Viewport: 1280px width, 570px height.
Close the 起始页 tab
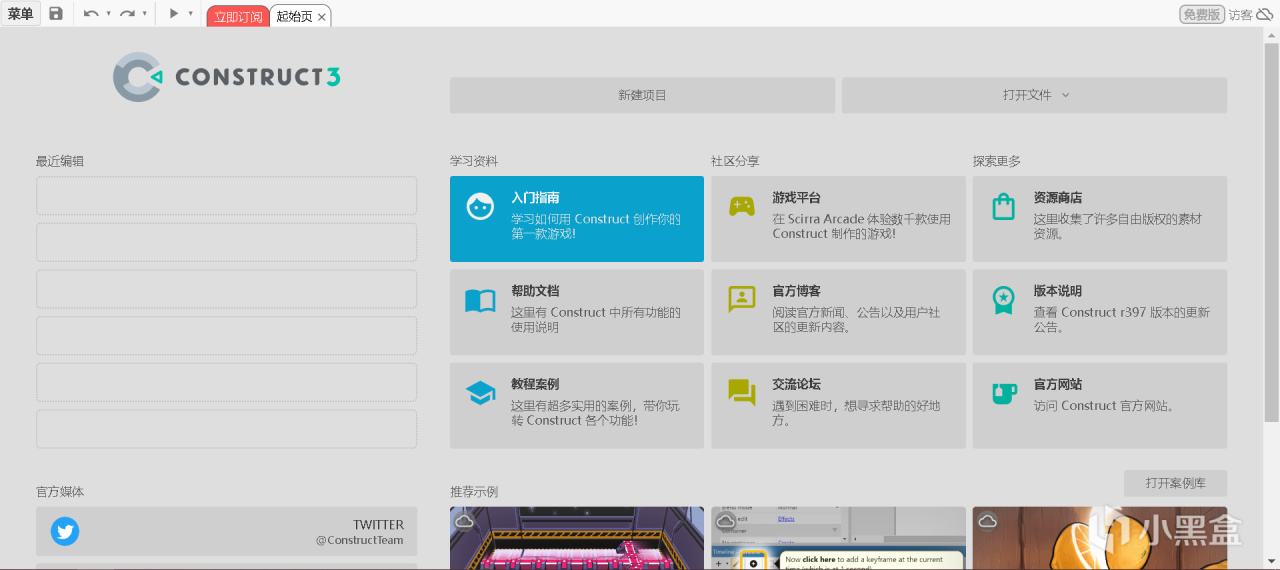321,17
